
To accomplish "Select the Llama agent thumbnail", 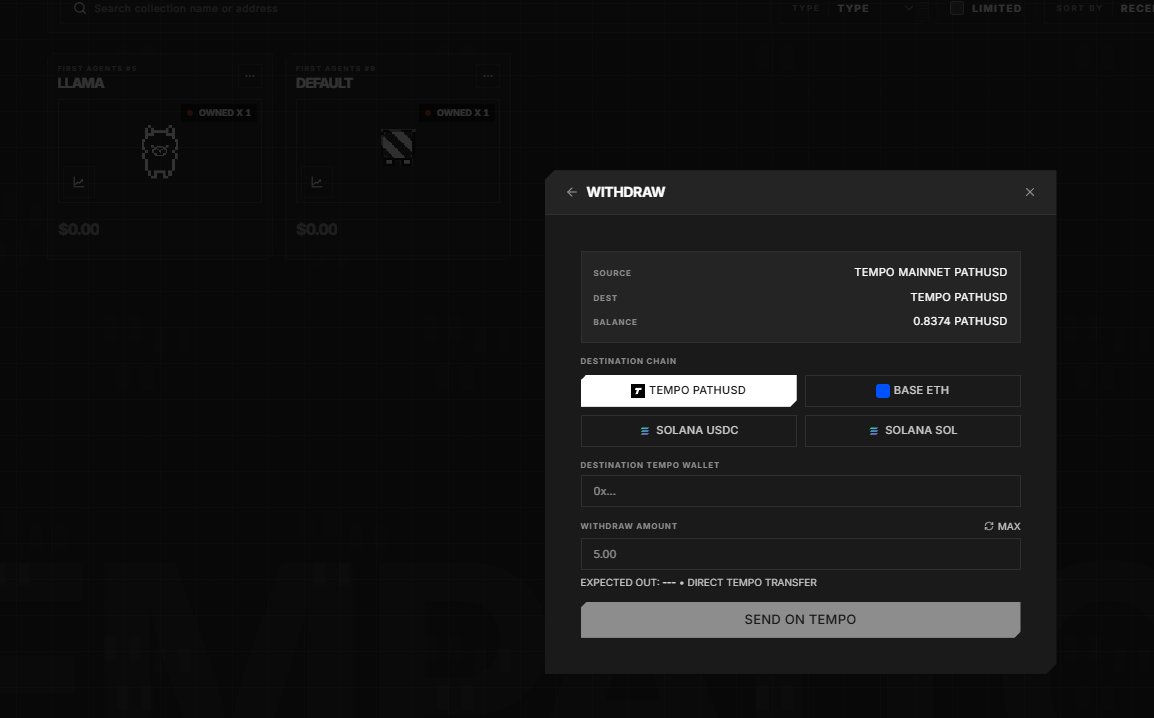I will click(160, 152).
